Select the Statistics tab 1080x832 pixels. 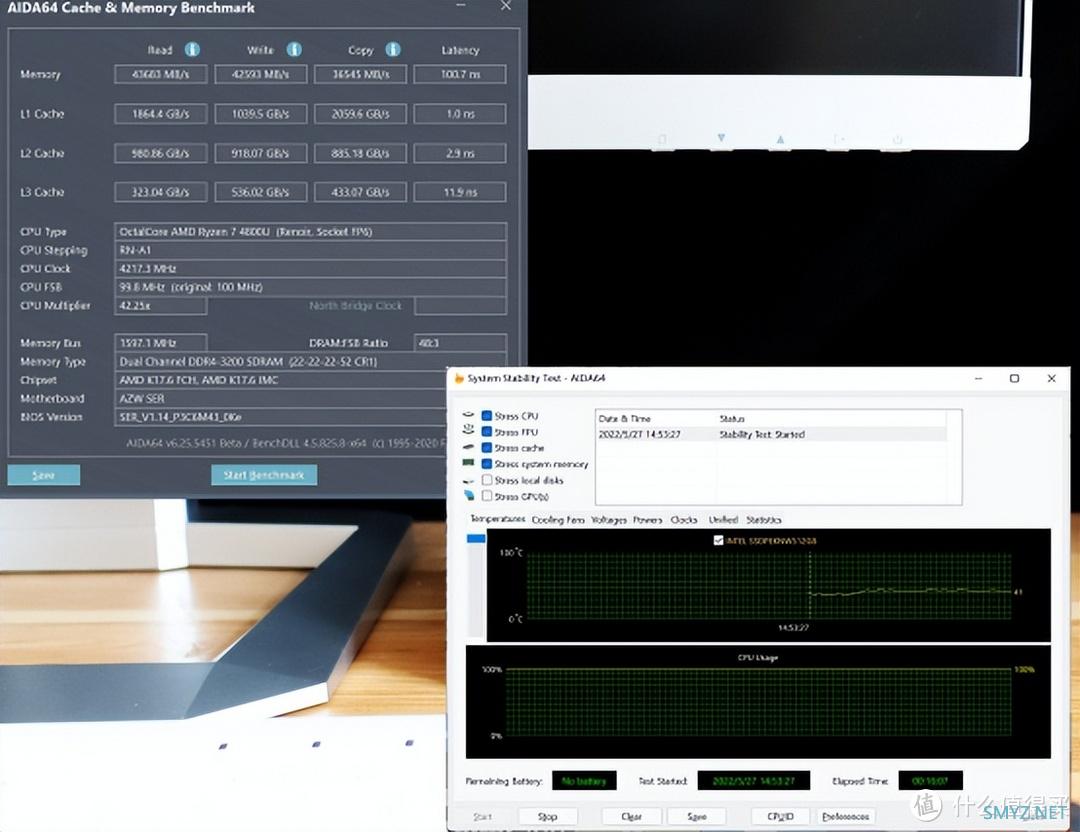tap(764, 520)
